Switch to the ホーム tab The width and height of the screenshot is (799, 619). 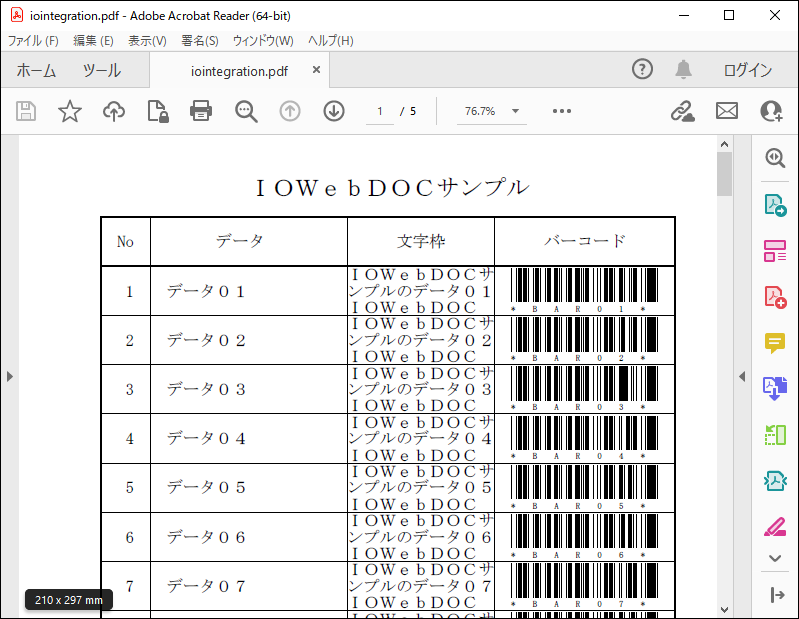click(x=36, y=70)
